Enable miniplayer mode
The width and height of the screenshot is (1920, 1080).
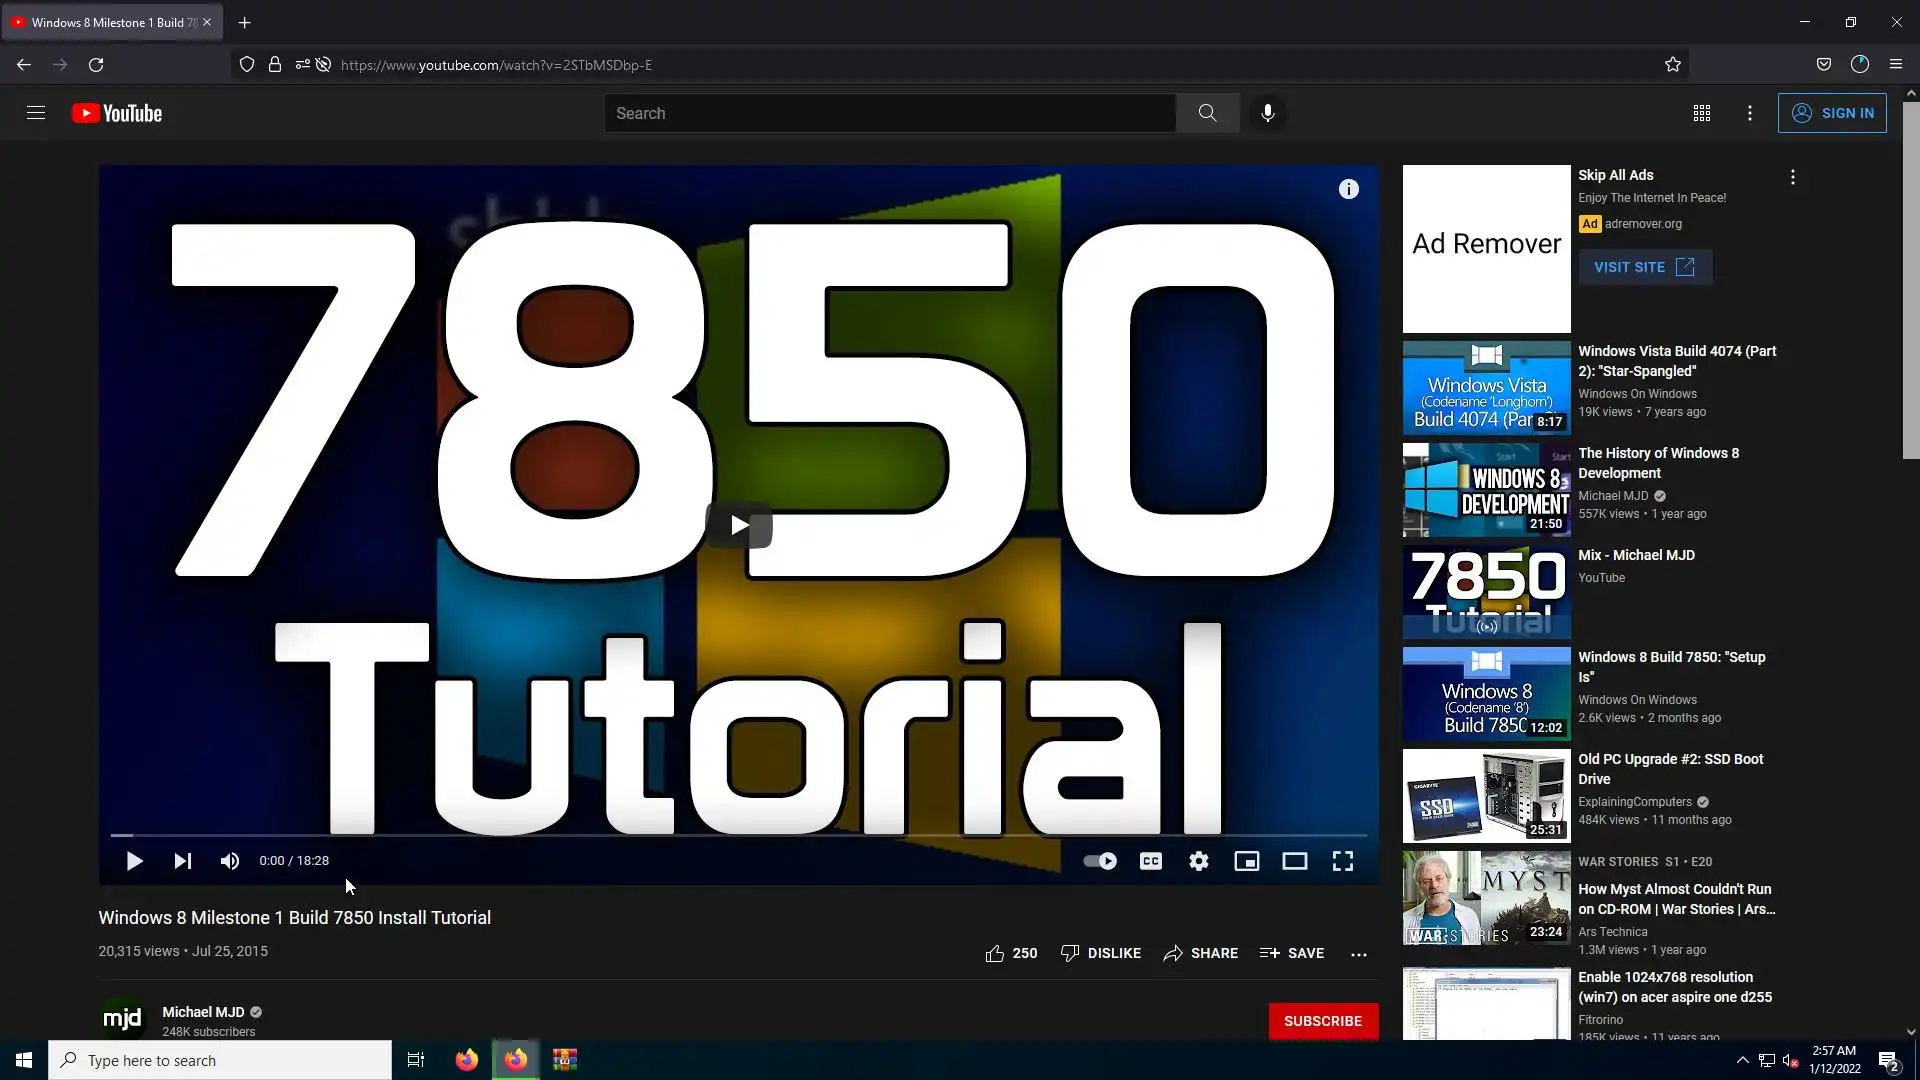[1246, 861]
